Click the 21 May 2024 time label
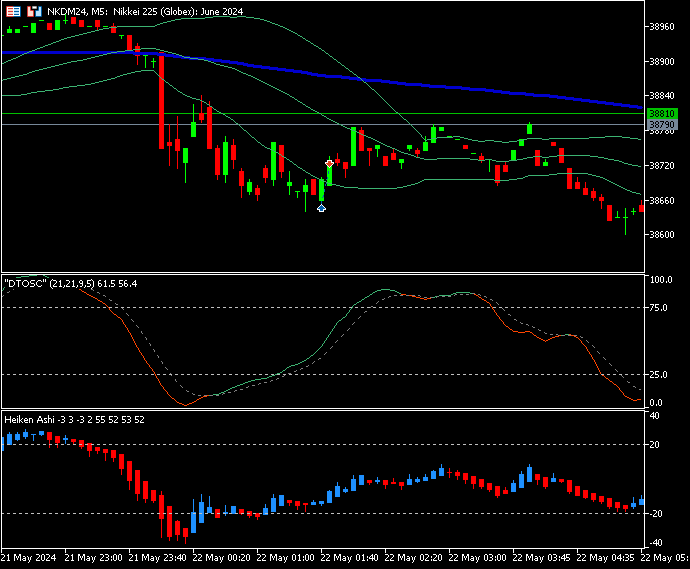 (x=29, y=558)
